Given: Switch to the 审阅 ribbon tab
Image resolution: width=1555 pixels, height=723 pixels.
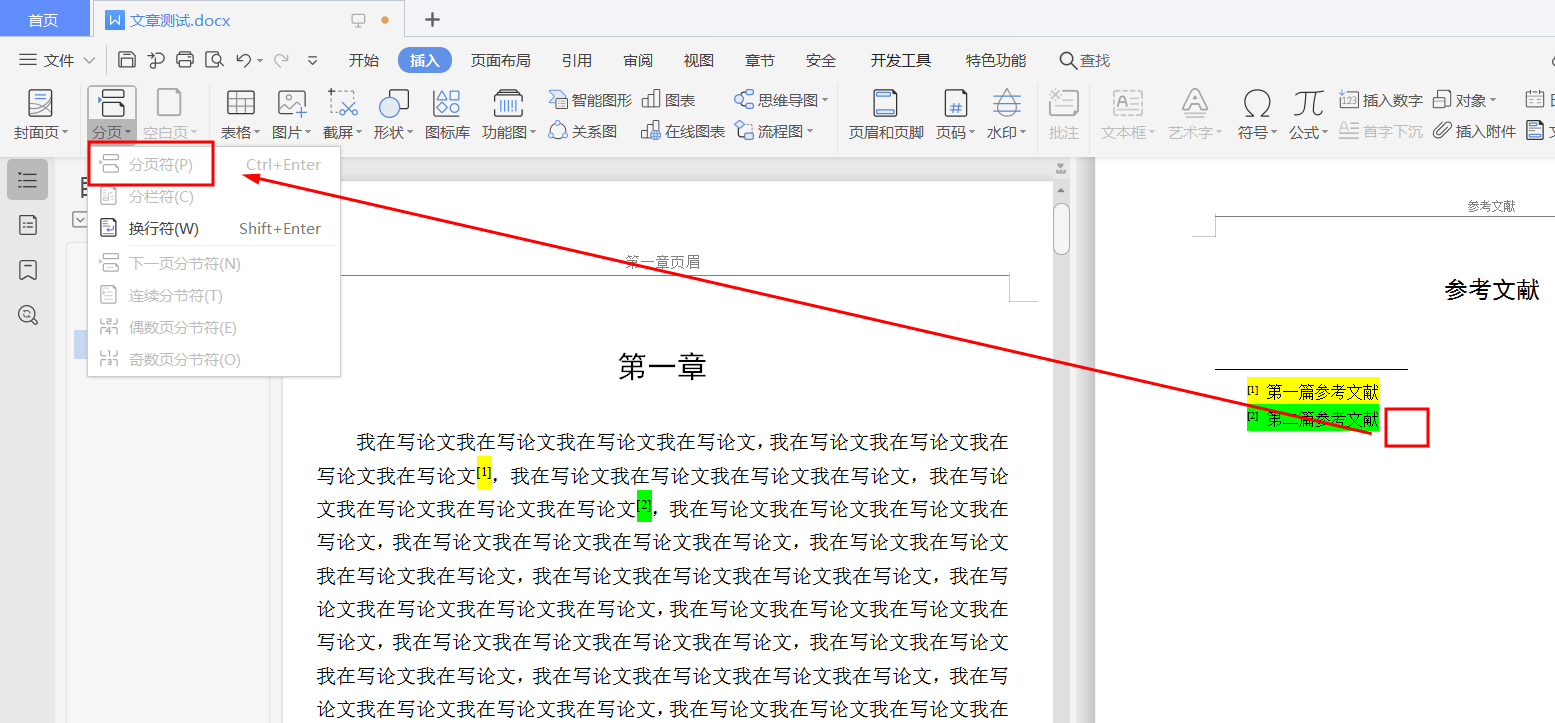Looking at the screenshot, I should pyautogui.click(x=637, y=60).
